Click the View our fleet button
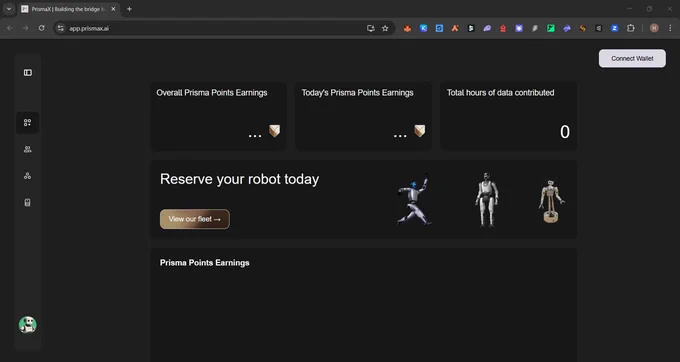Viewport: 680px width, 362px height. tap(195, 219)
